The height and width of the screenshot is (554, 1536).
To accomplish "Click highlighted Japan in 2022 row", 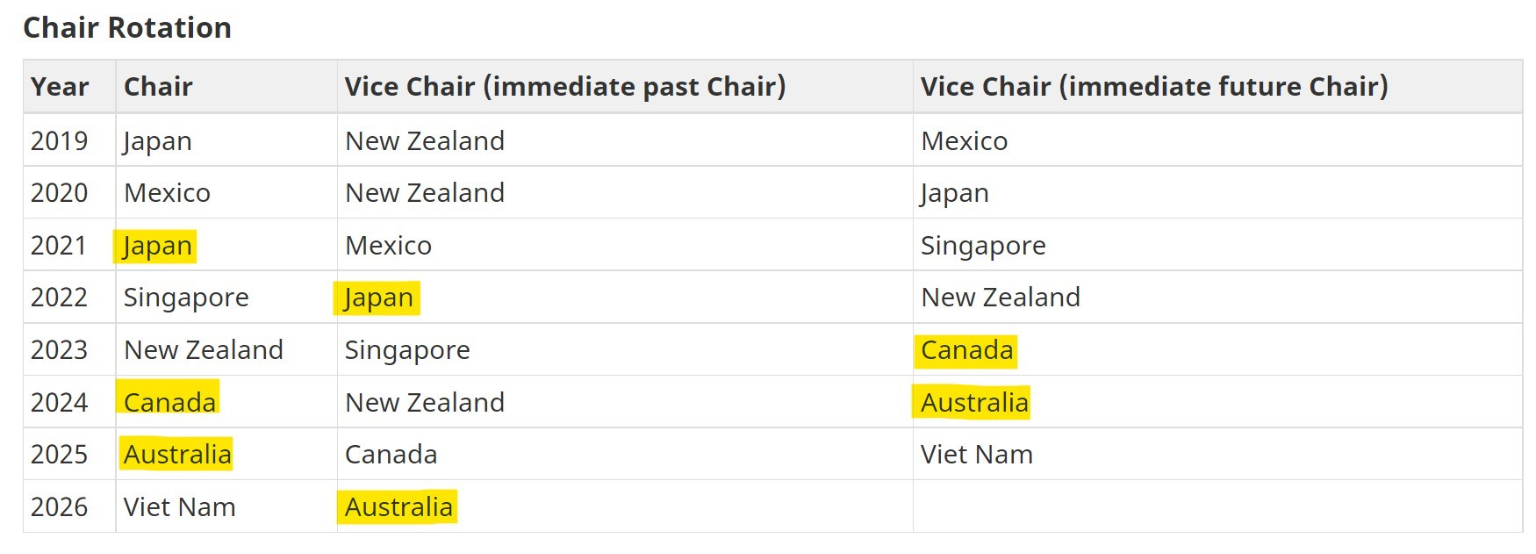I will tap(378, 298).
